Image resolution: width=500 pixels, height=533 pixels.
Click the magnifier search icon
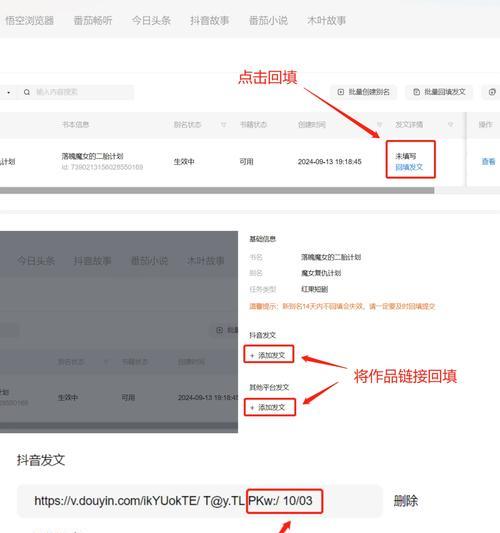27,92
